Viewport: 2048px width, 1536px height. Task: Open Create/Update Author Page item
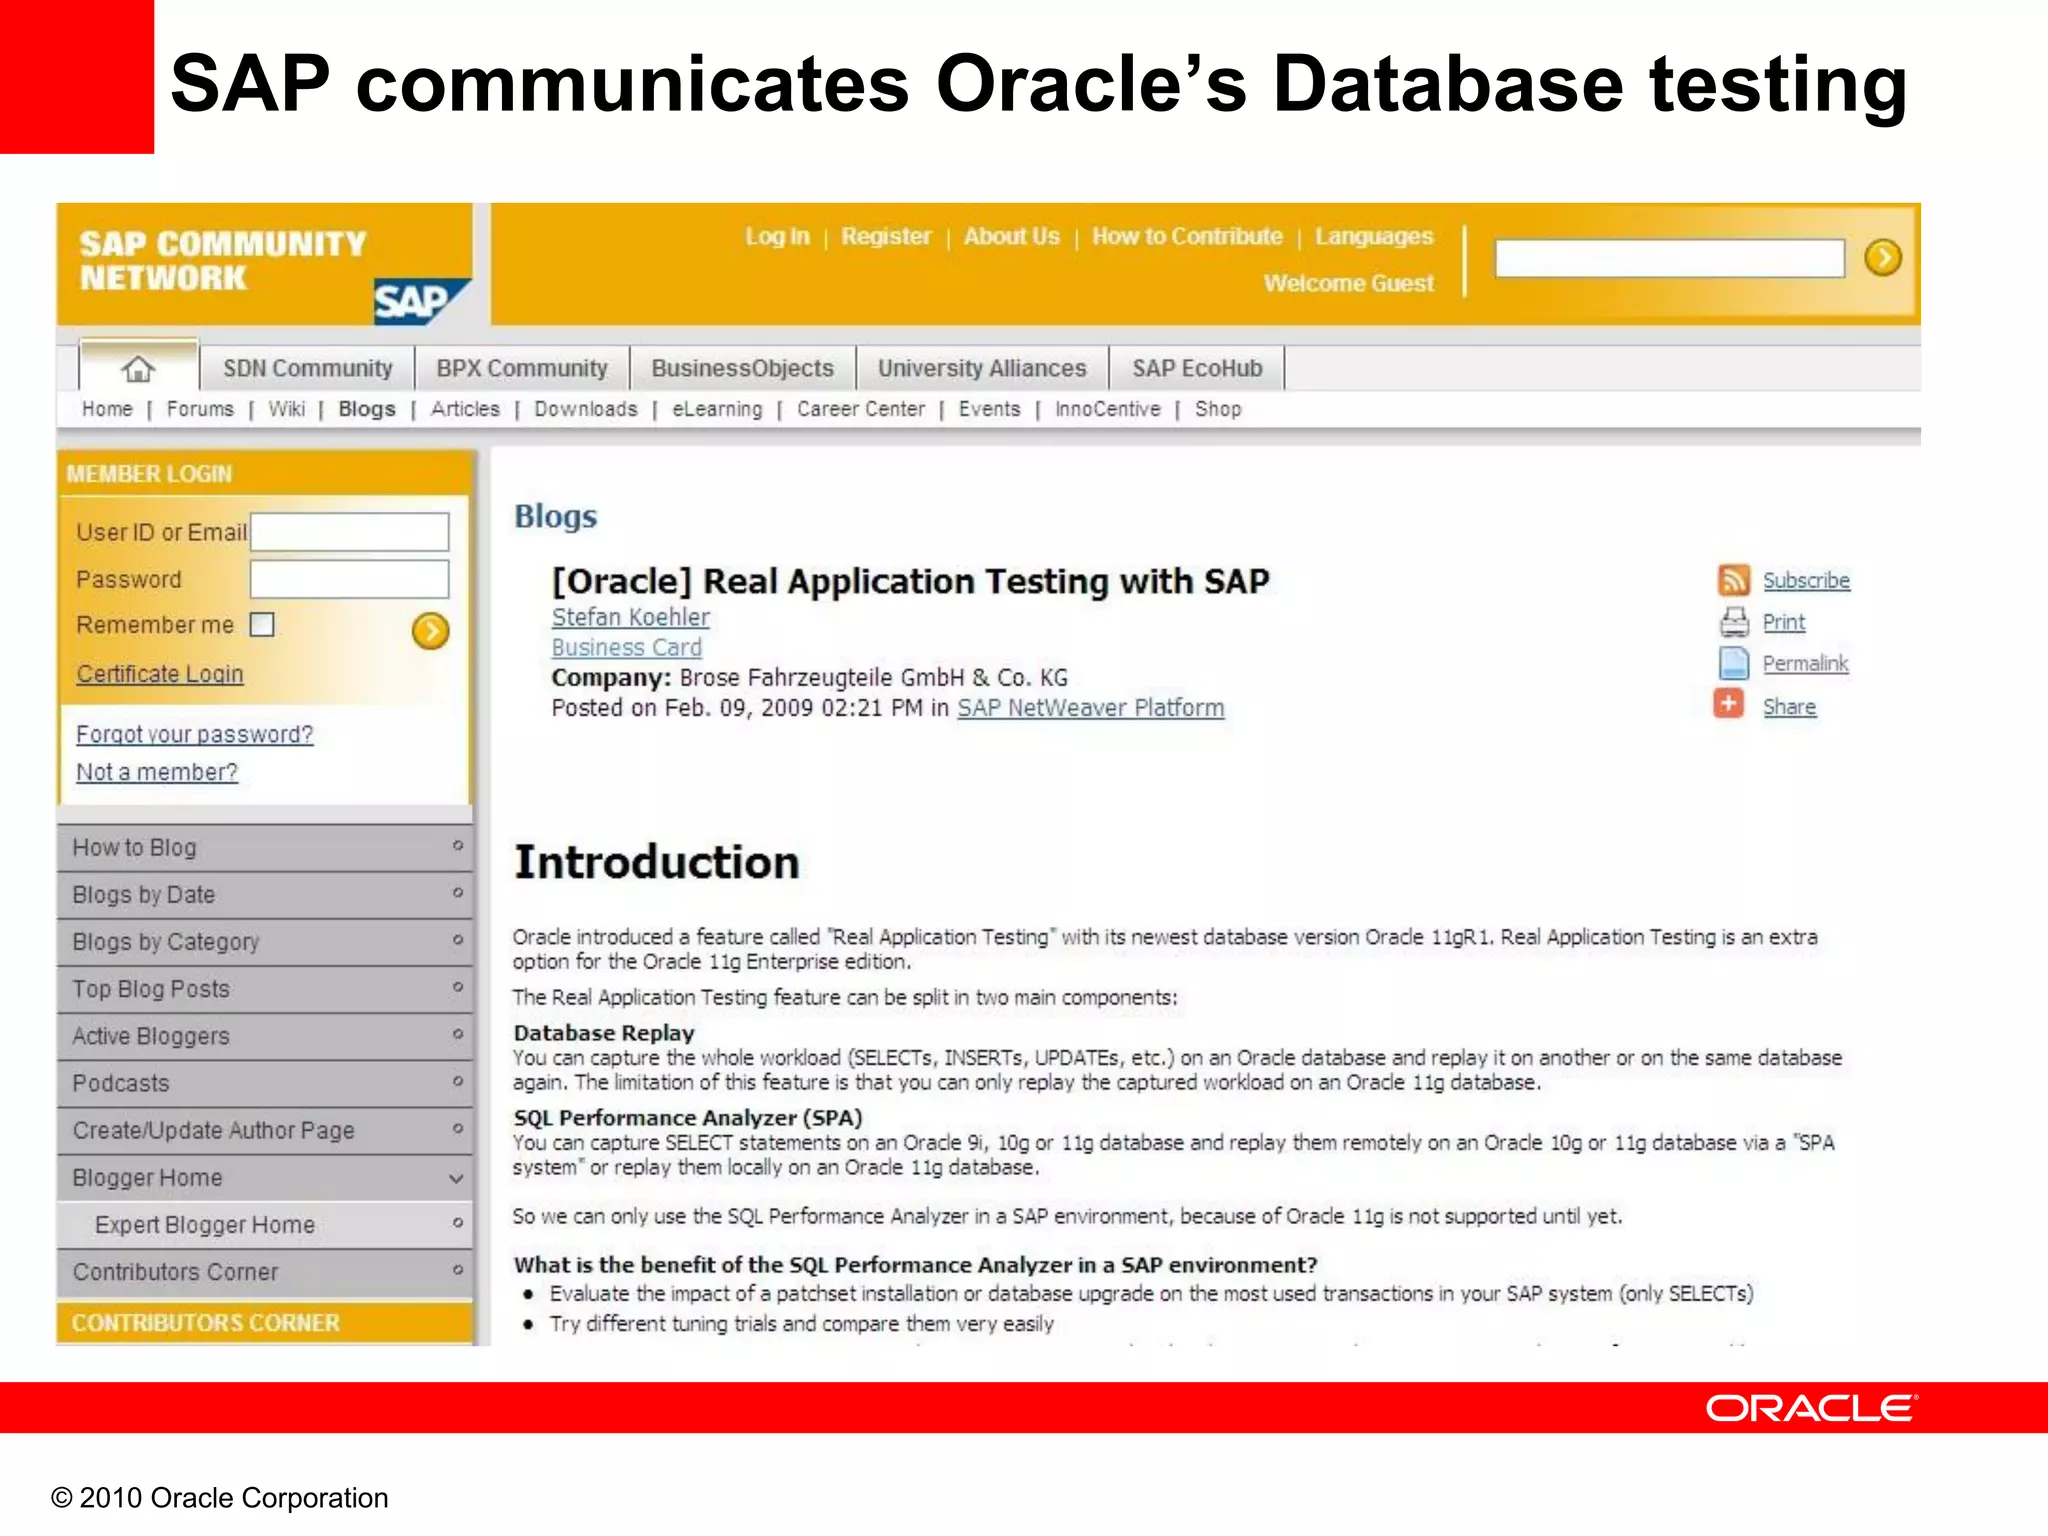pyautogui.click(x=265, y=1130)
